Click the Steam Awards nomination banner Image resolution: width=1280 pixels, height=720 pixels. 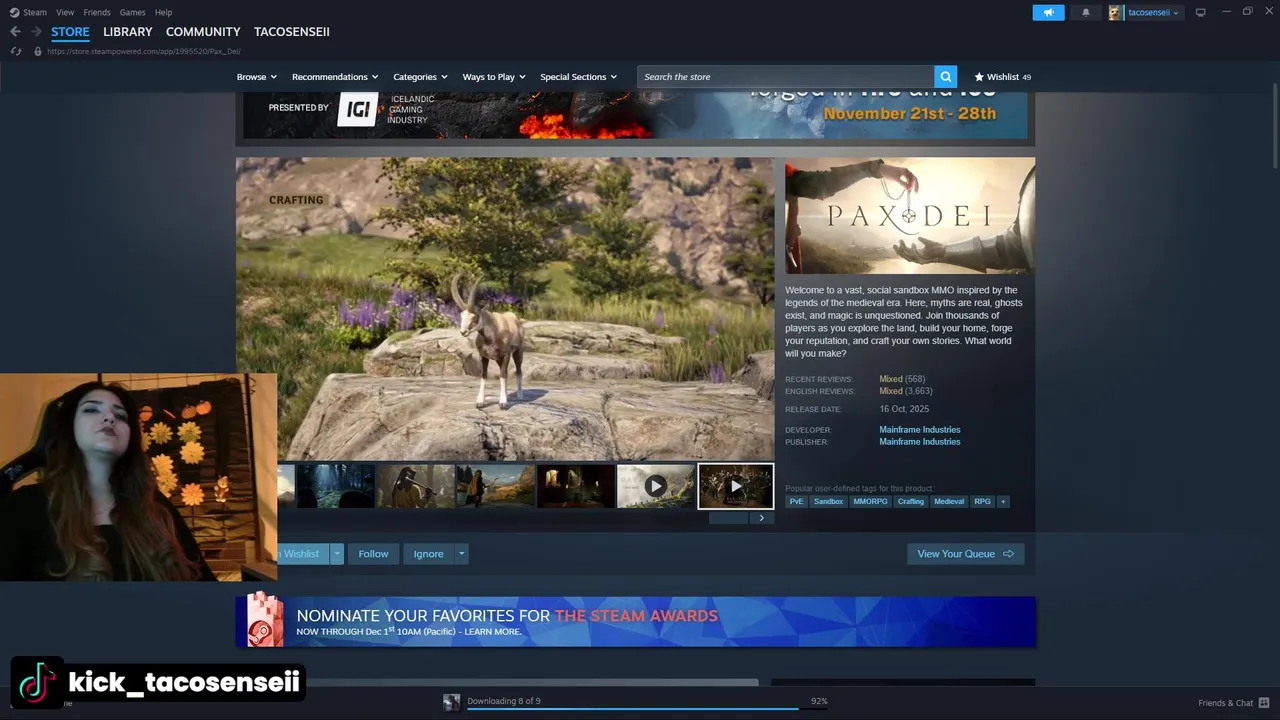(x=636, y=621)
